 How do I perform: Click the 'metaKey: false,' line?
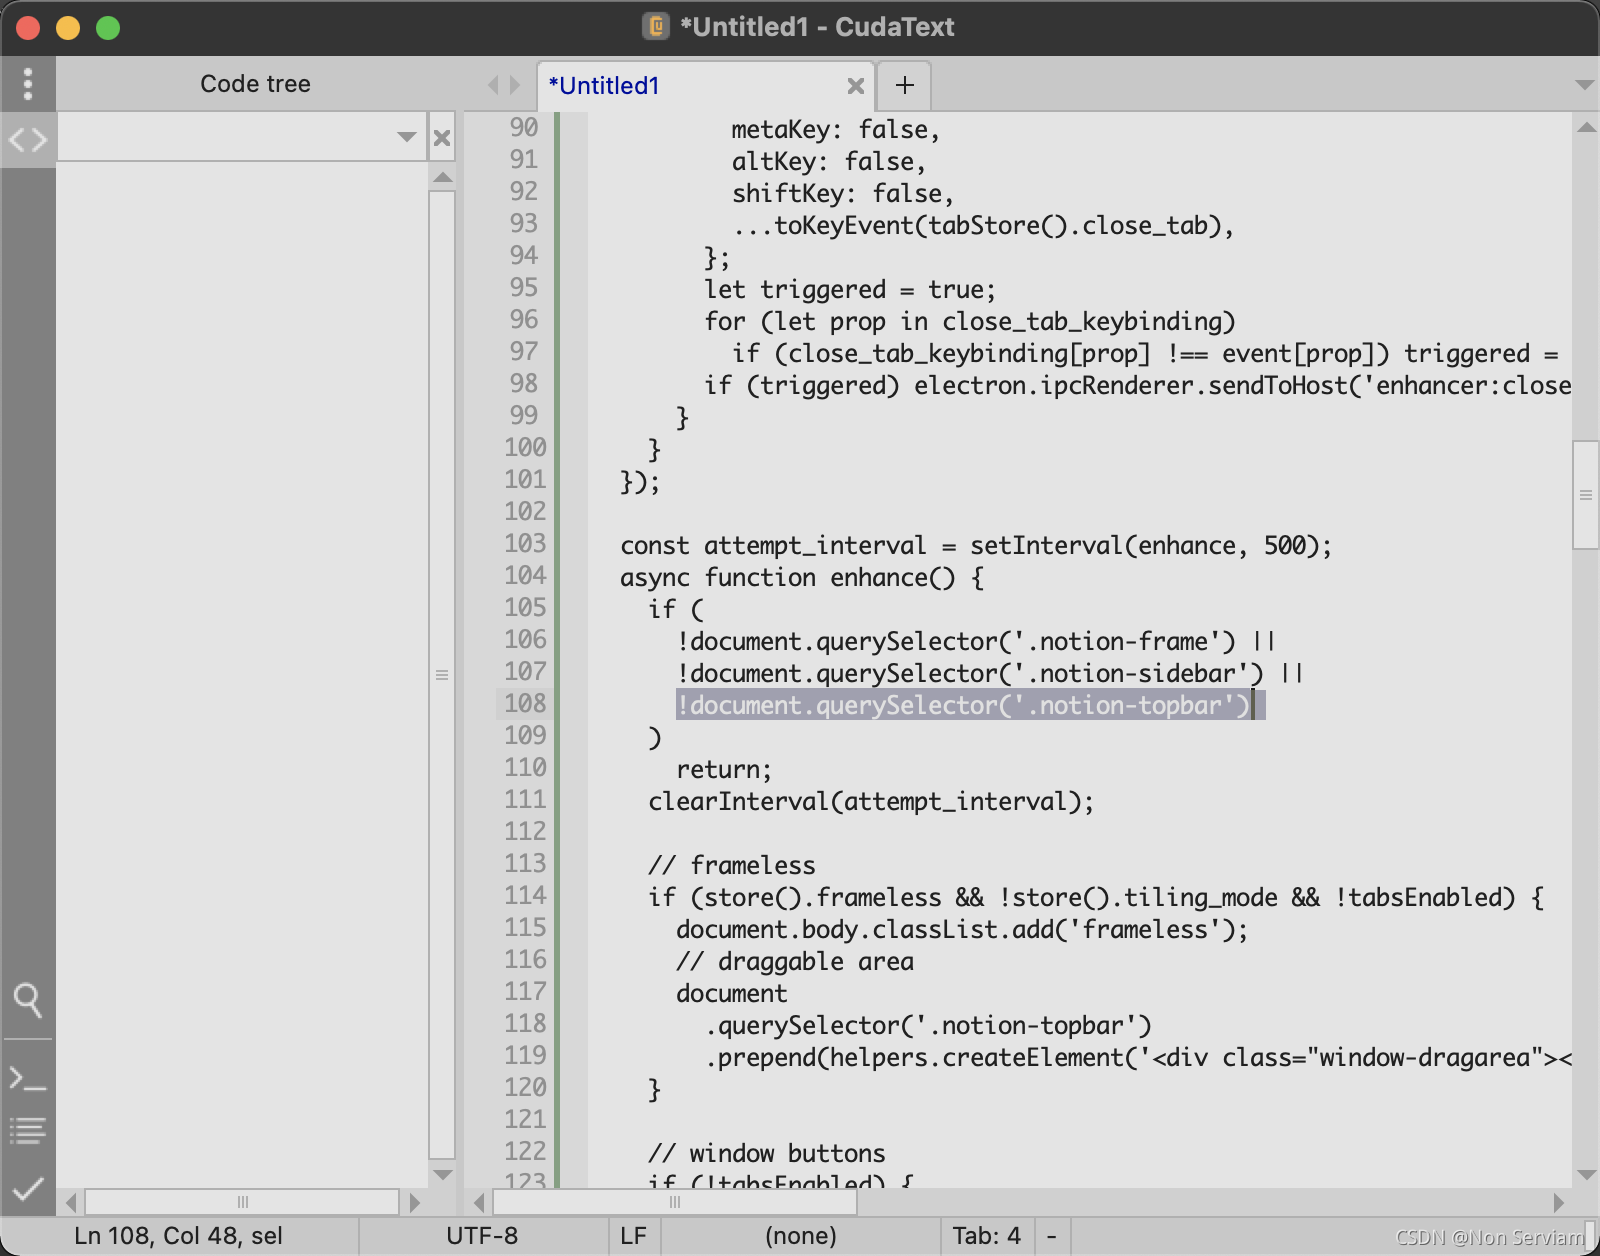point(836,130)
